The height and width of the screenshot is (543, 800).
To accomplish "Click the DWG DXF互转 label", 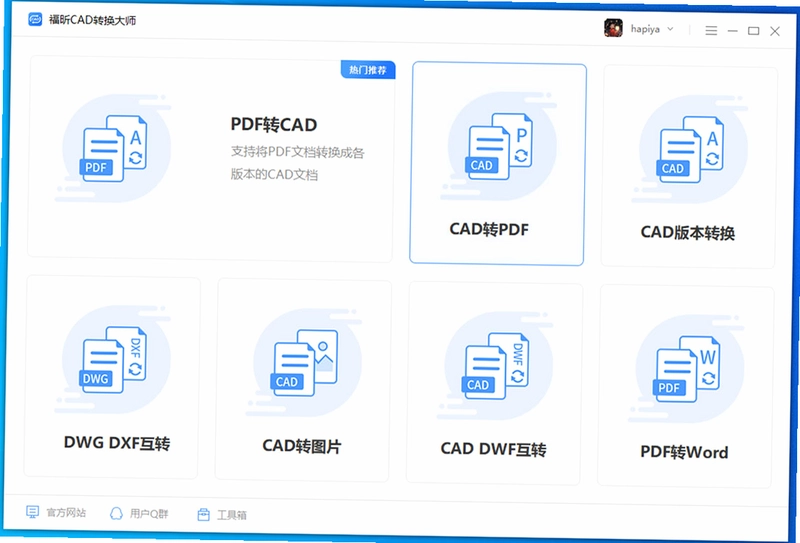I will click(117, 443).
